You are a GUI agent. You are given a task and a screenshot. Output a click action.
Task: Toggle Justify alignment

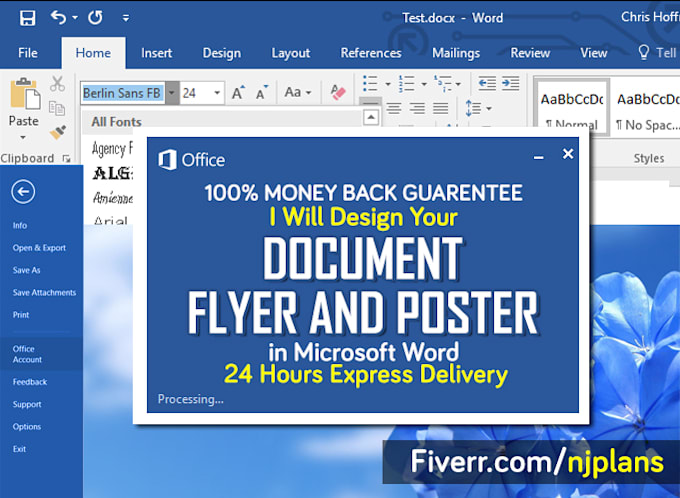[x=440, y=108]
